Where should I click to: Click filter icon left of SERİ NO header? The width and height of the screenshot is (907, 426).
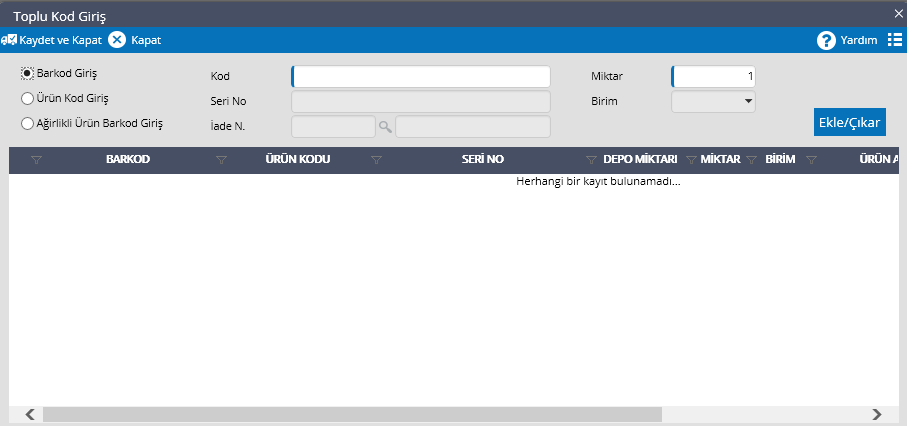[376, 160]
